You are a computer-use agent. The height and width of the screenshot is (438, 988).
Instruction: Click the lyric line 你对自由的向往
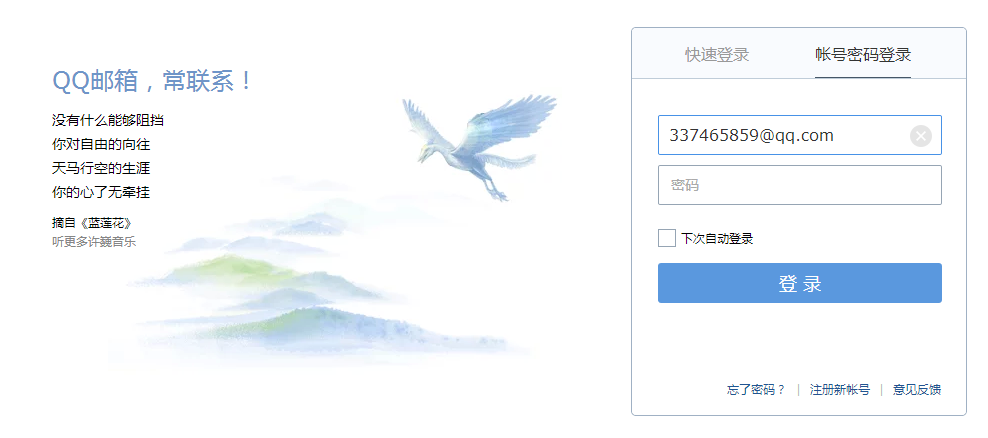tap(101, 144)
